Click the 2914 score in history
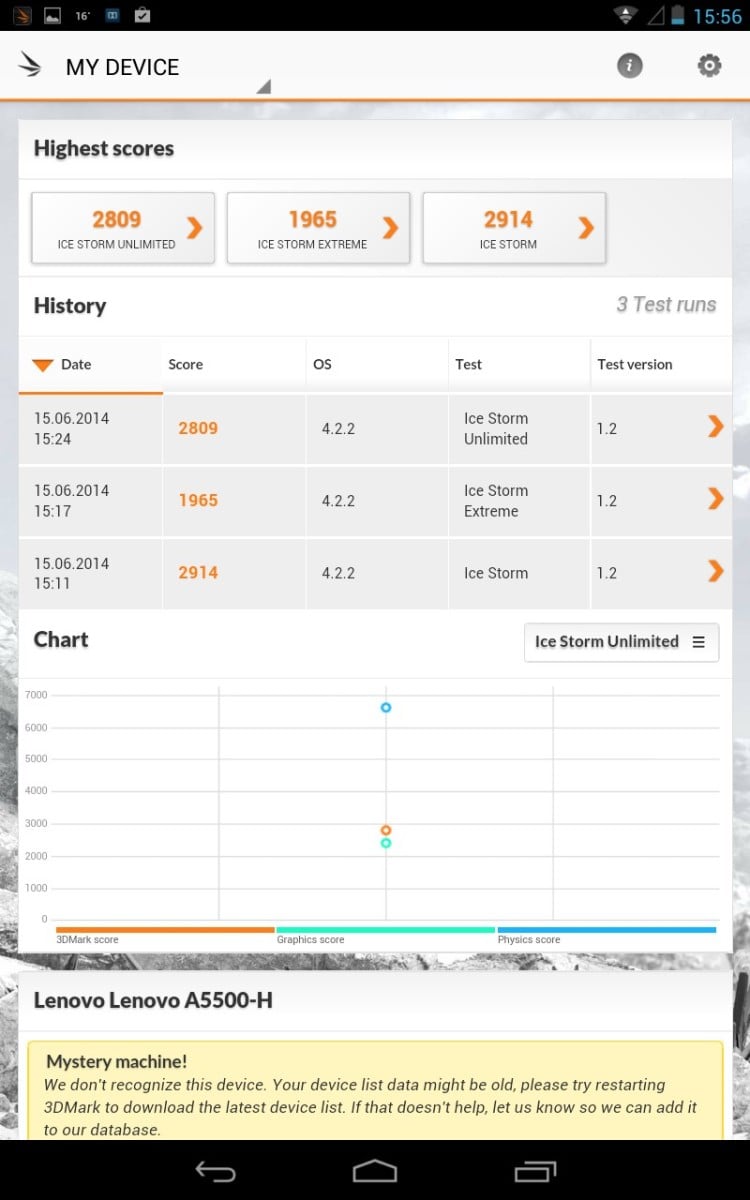This screenshot has height=1200, width=750. click(x=198, y=572)
